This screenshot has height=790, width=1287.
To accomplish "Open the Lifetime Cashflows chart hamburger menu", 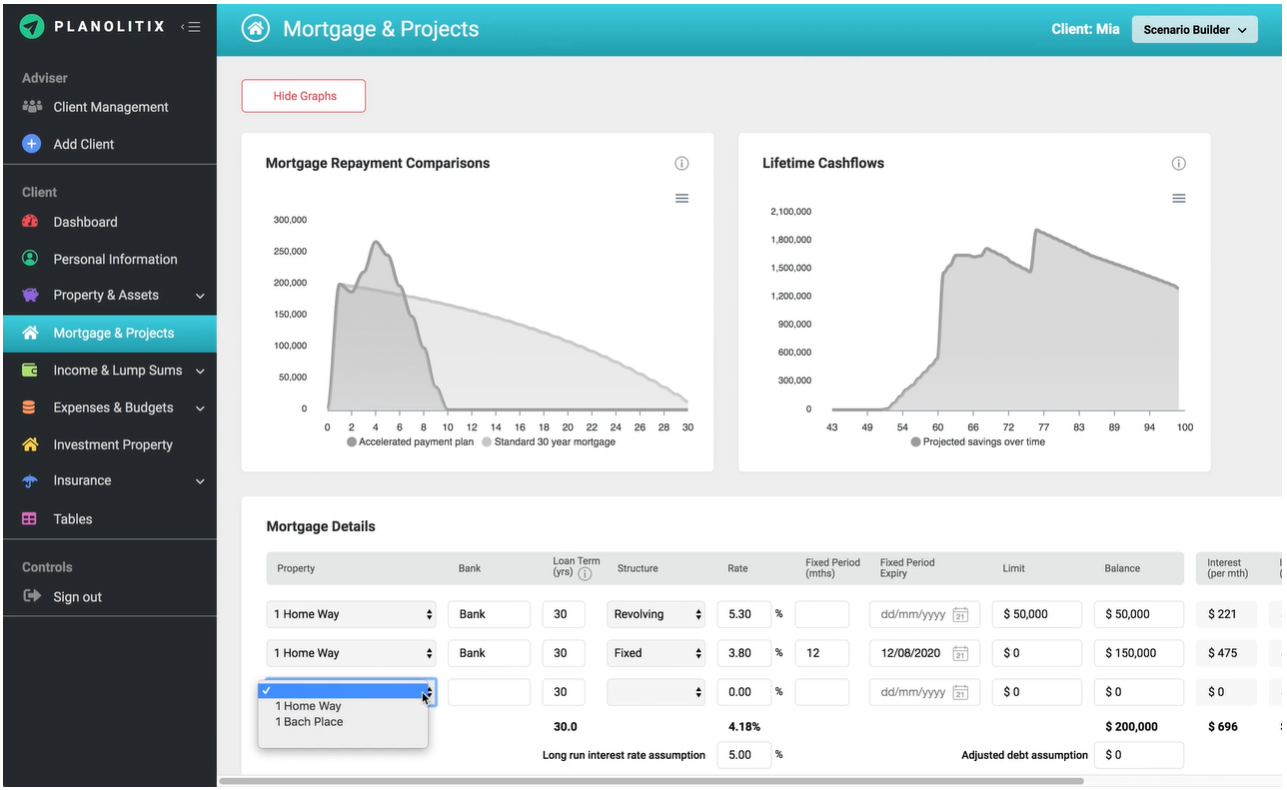I will 1178,198.
